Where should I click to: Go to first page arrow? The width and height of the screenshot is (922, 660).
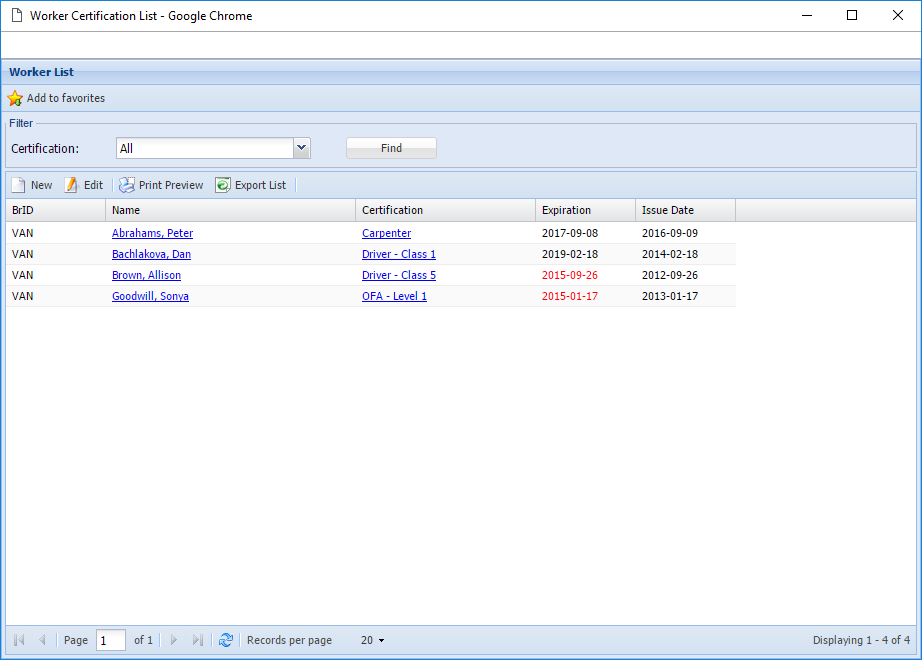pos(19,640)
